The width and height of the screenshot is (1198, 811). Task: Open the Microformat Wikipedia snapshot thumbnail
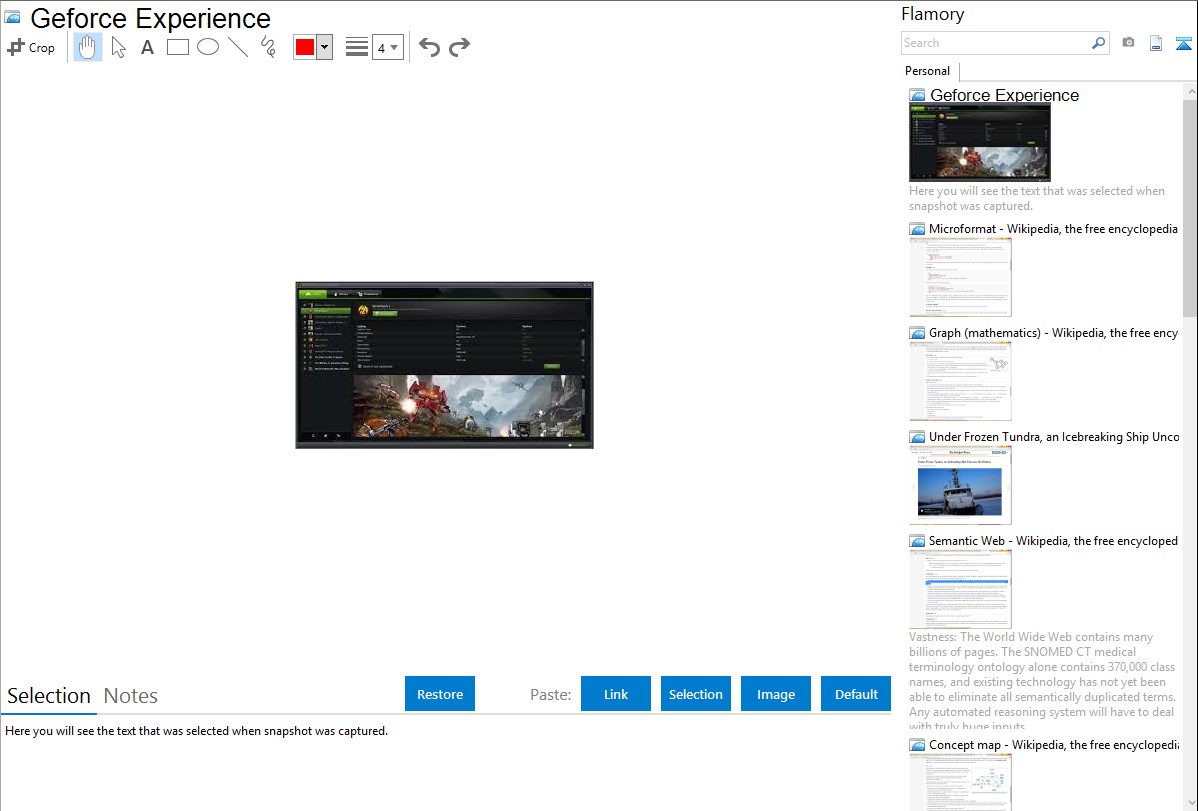click(x=960, y=277)
